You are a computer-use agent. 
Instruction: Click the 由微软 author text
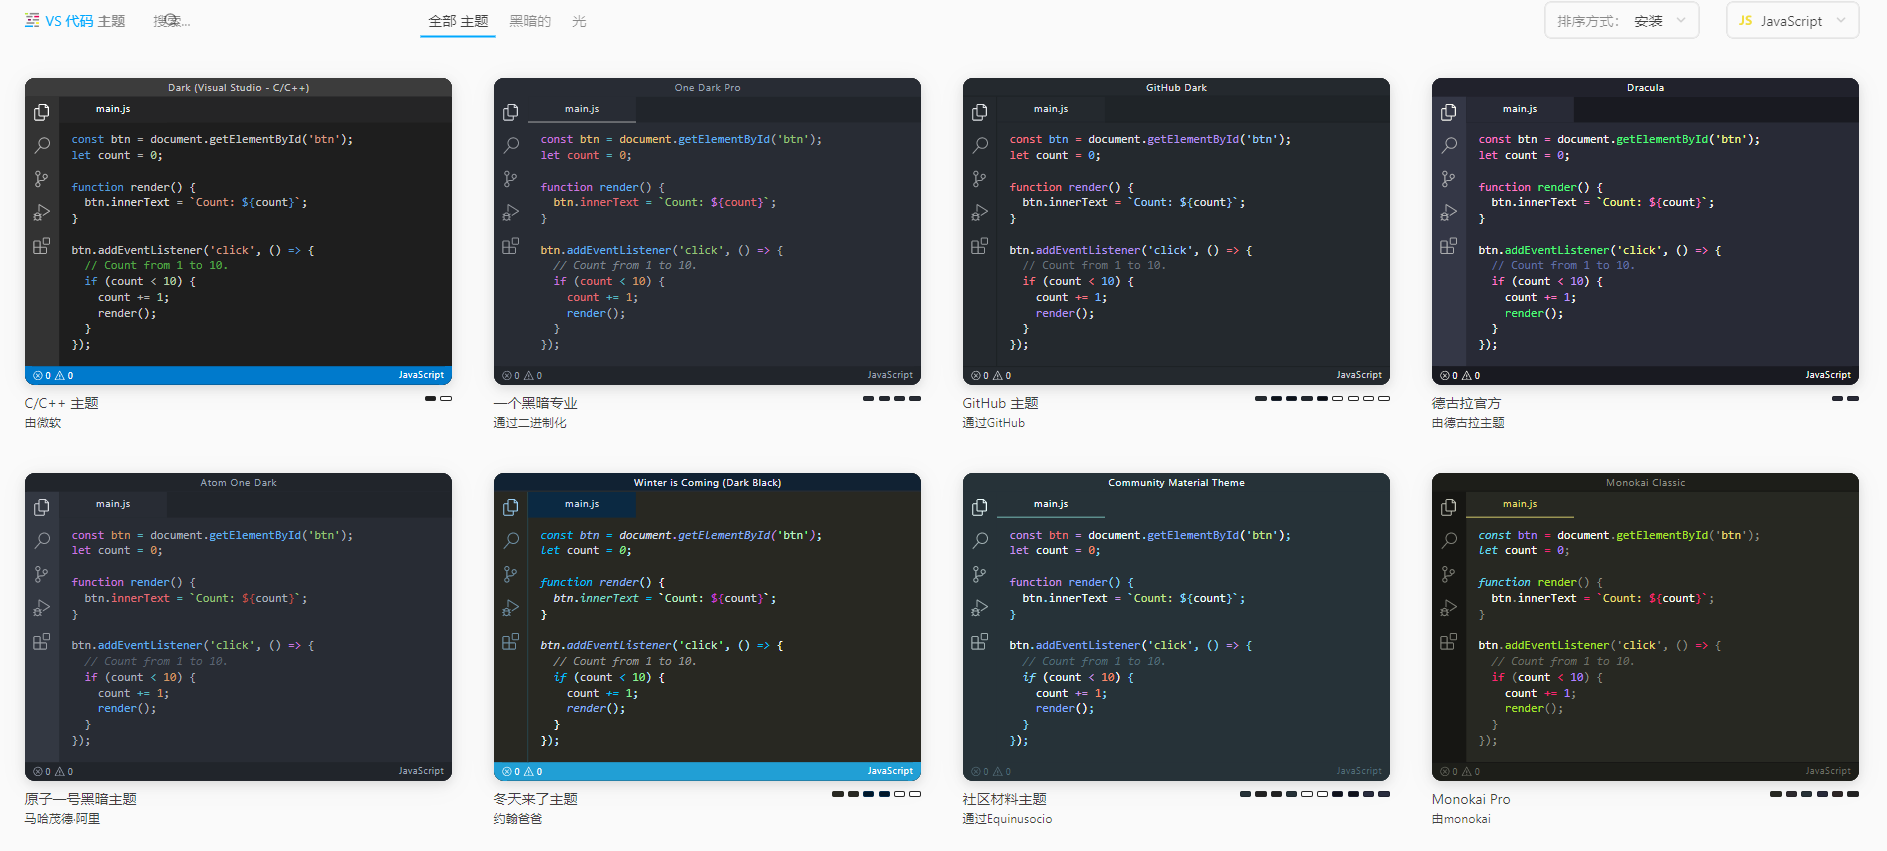(43, 423)
